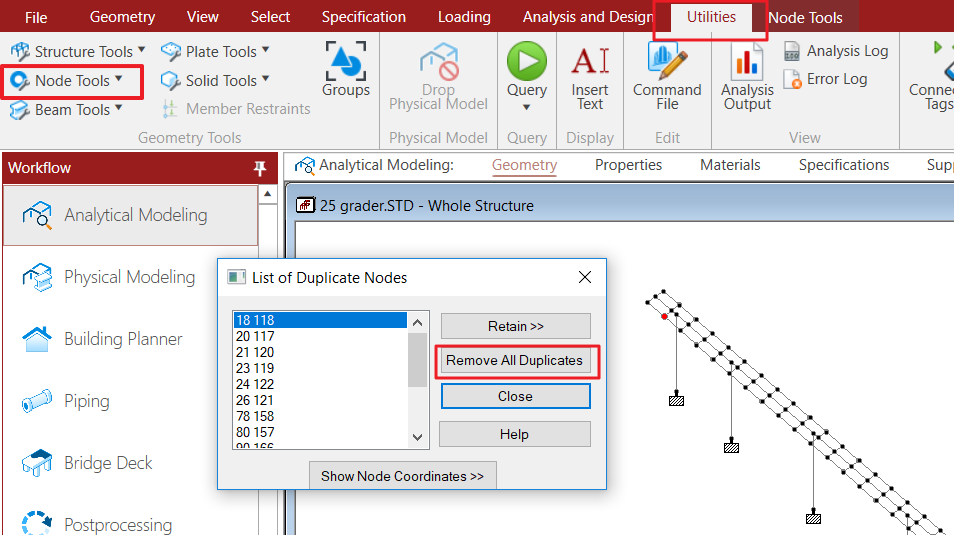The image size is (954, 535).
Task: Open the Command File editor
Action: [x=667, y=77]
